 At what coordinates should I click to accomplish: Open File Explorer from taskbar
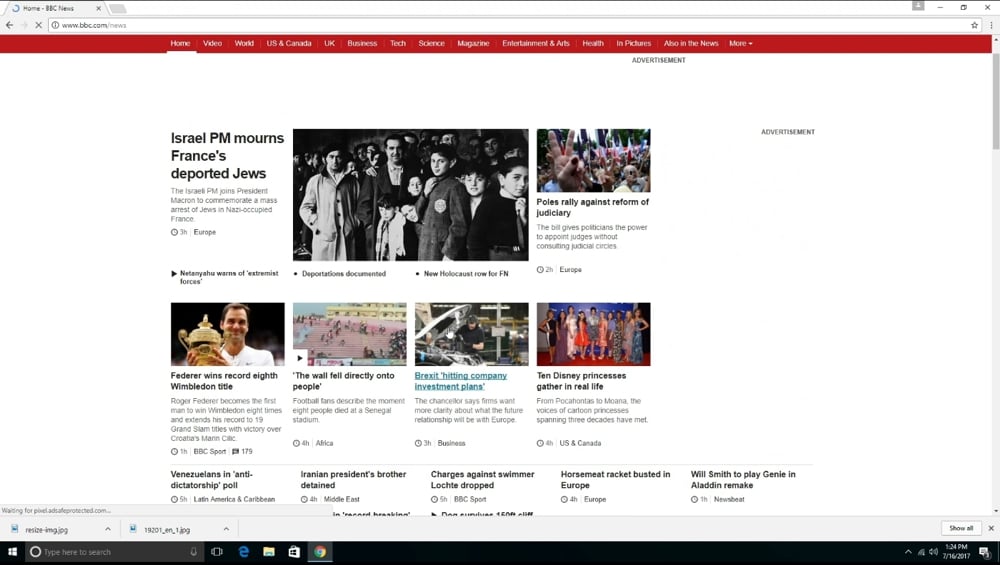pos(268,552)
